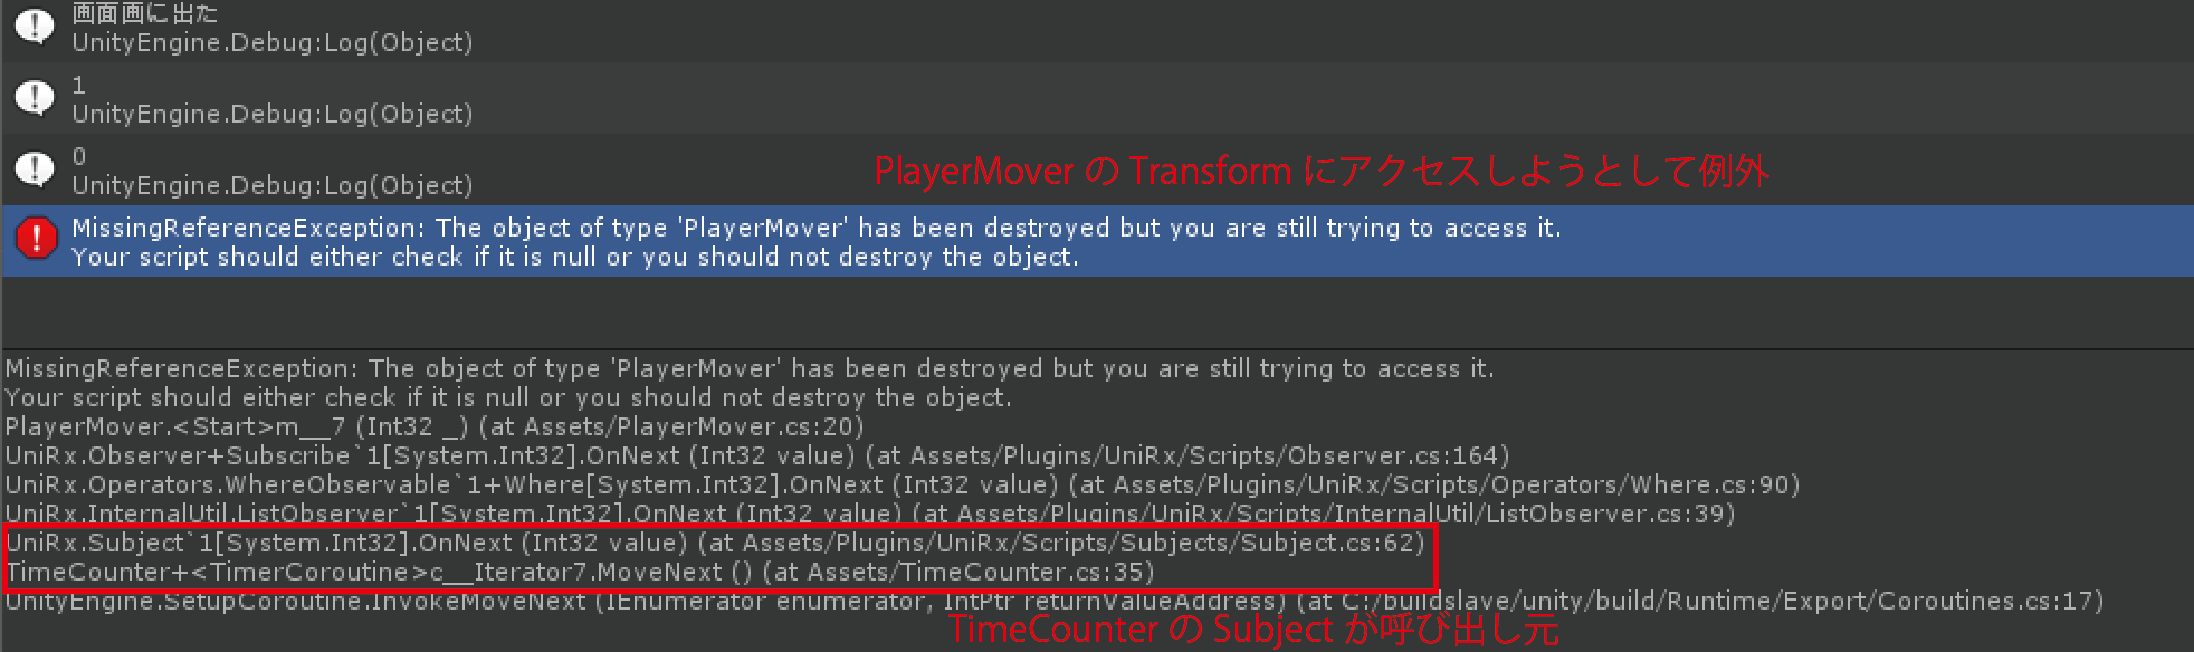The width and height of the screenshot is (2194, 652).
Task: Select the log entry showing value '1'
Action: (x=1097, y=98)
